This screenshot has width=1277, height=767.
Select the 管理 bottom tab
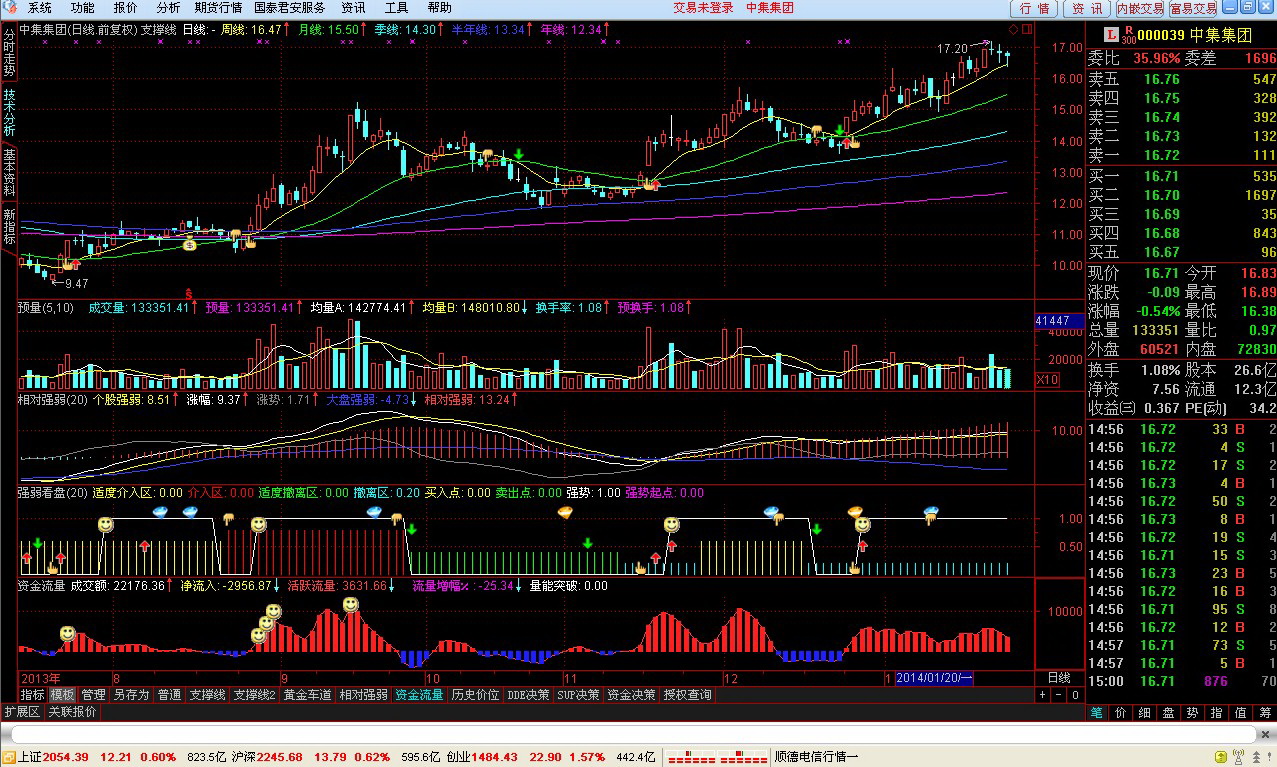(93, 694)
